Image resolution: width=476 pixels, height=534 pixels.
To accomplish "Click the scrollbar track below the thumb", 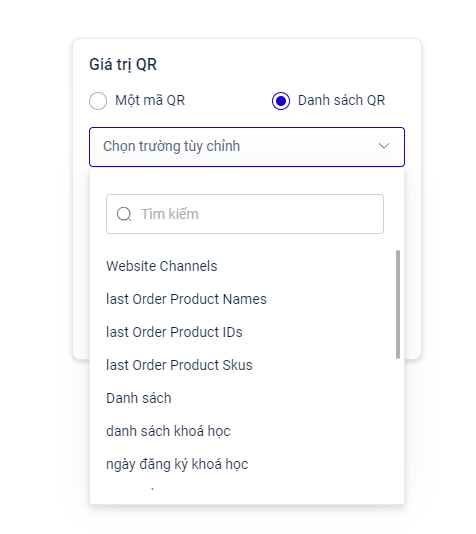I will coord(398,429).
